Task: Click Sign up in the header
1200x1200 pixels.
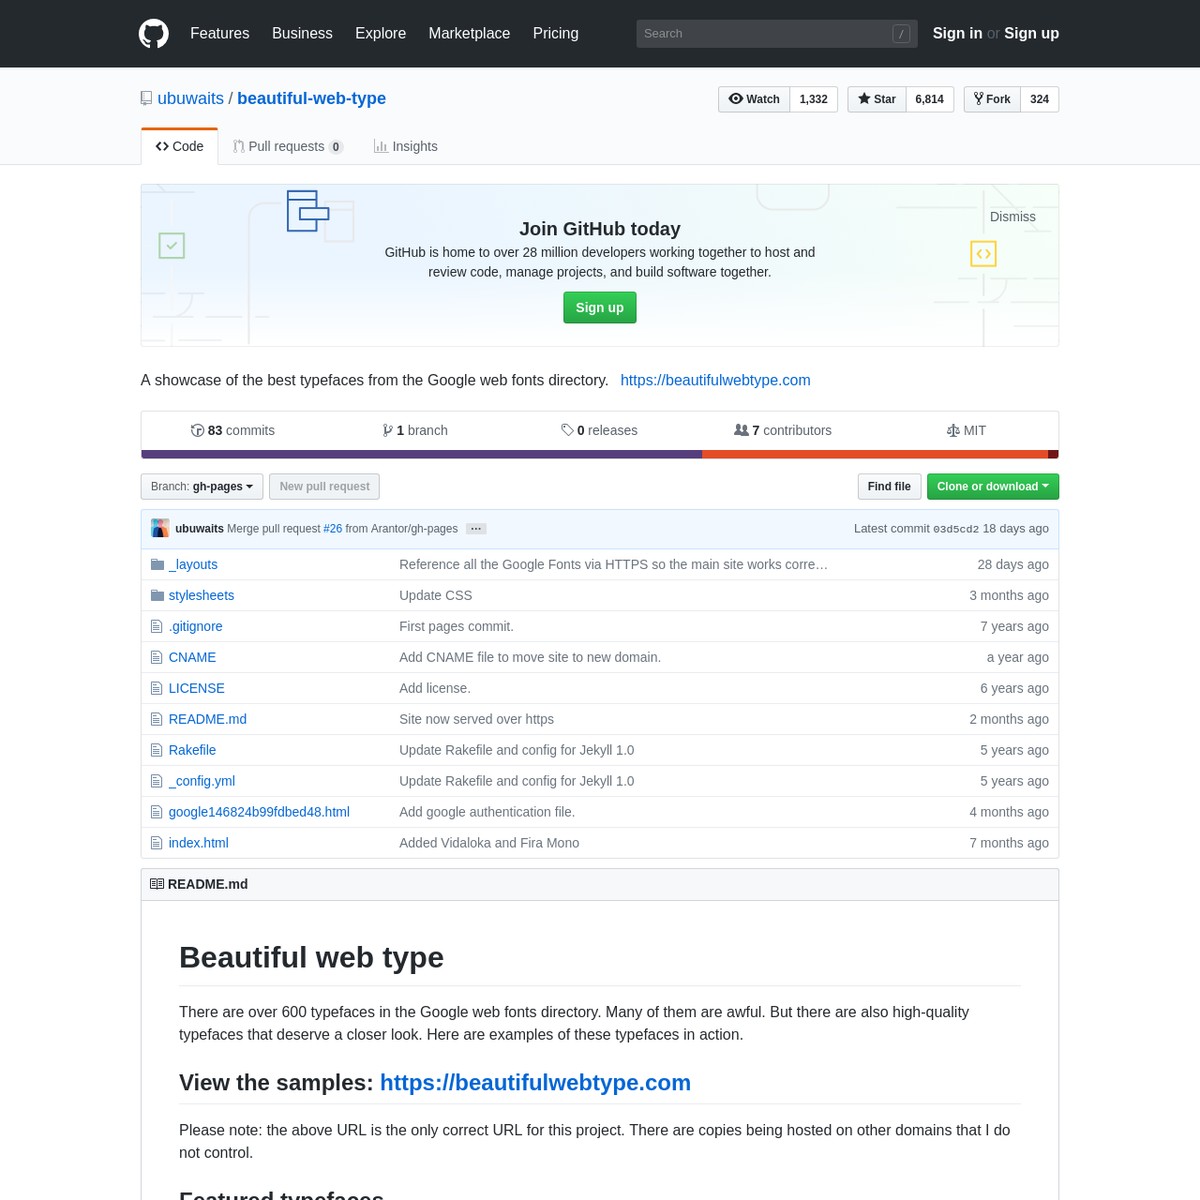Action: 1031,34
